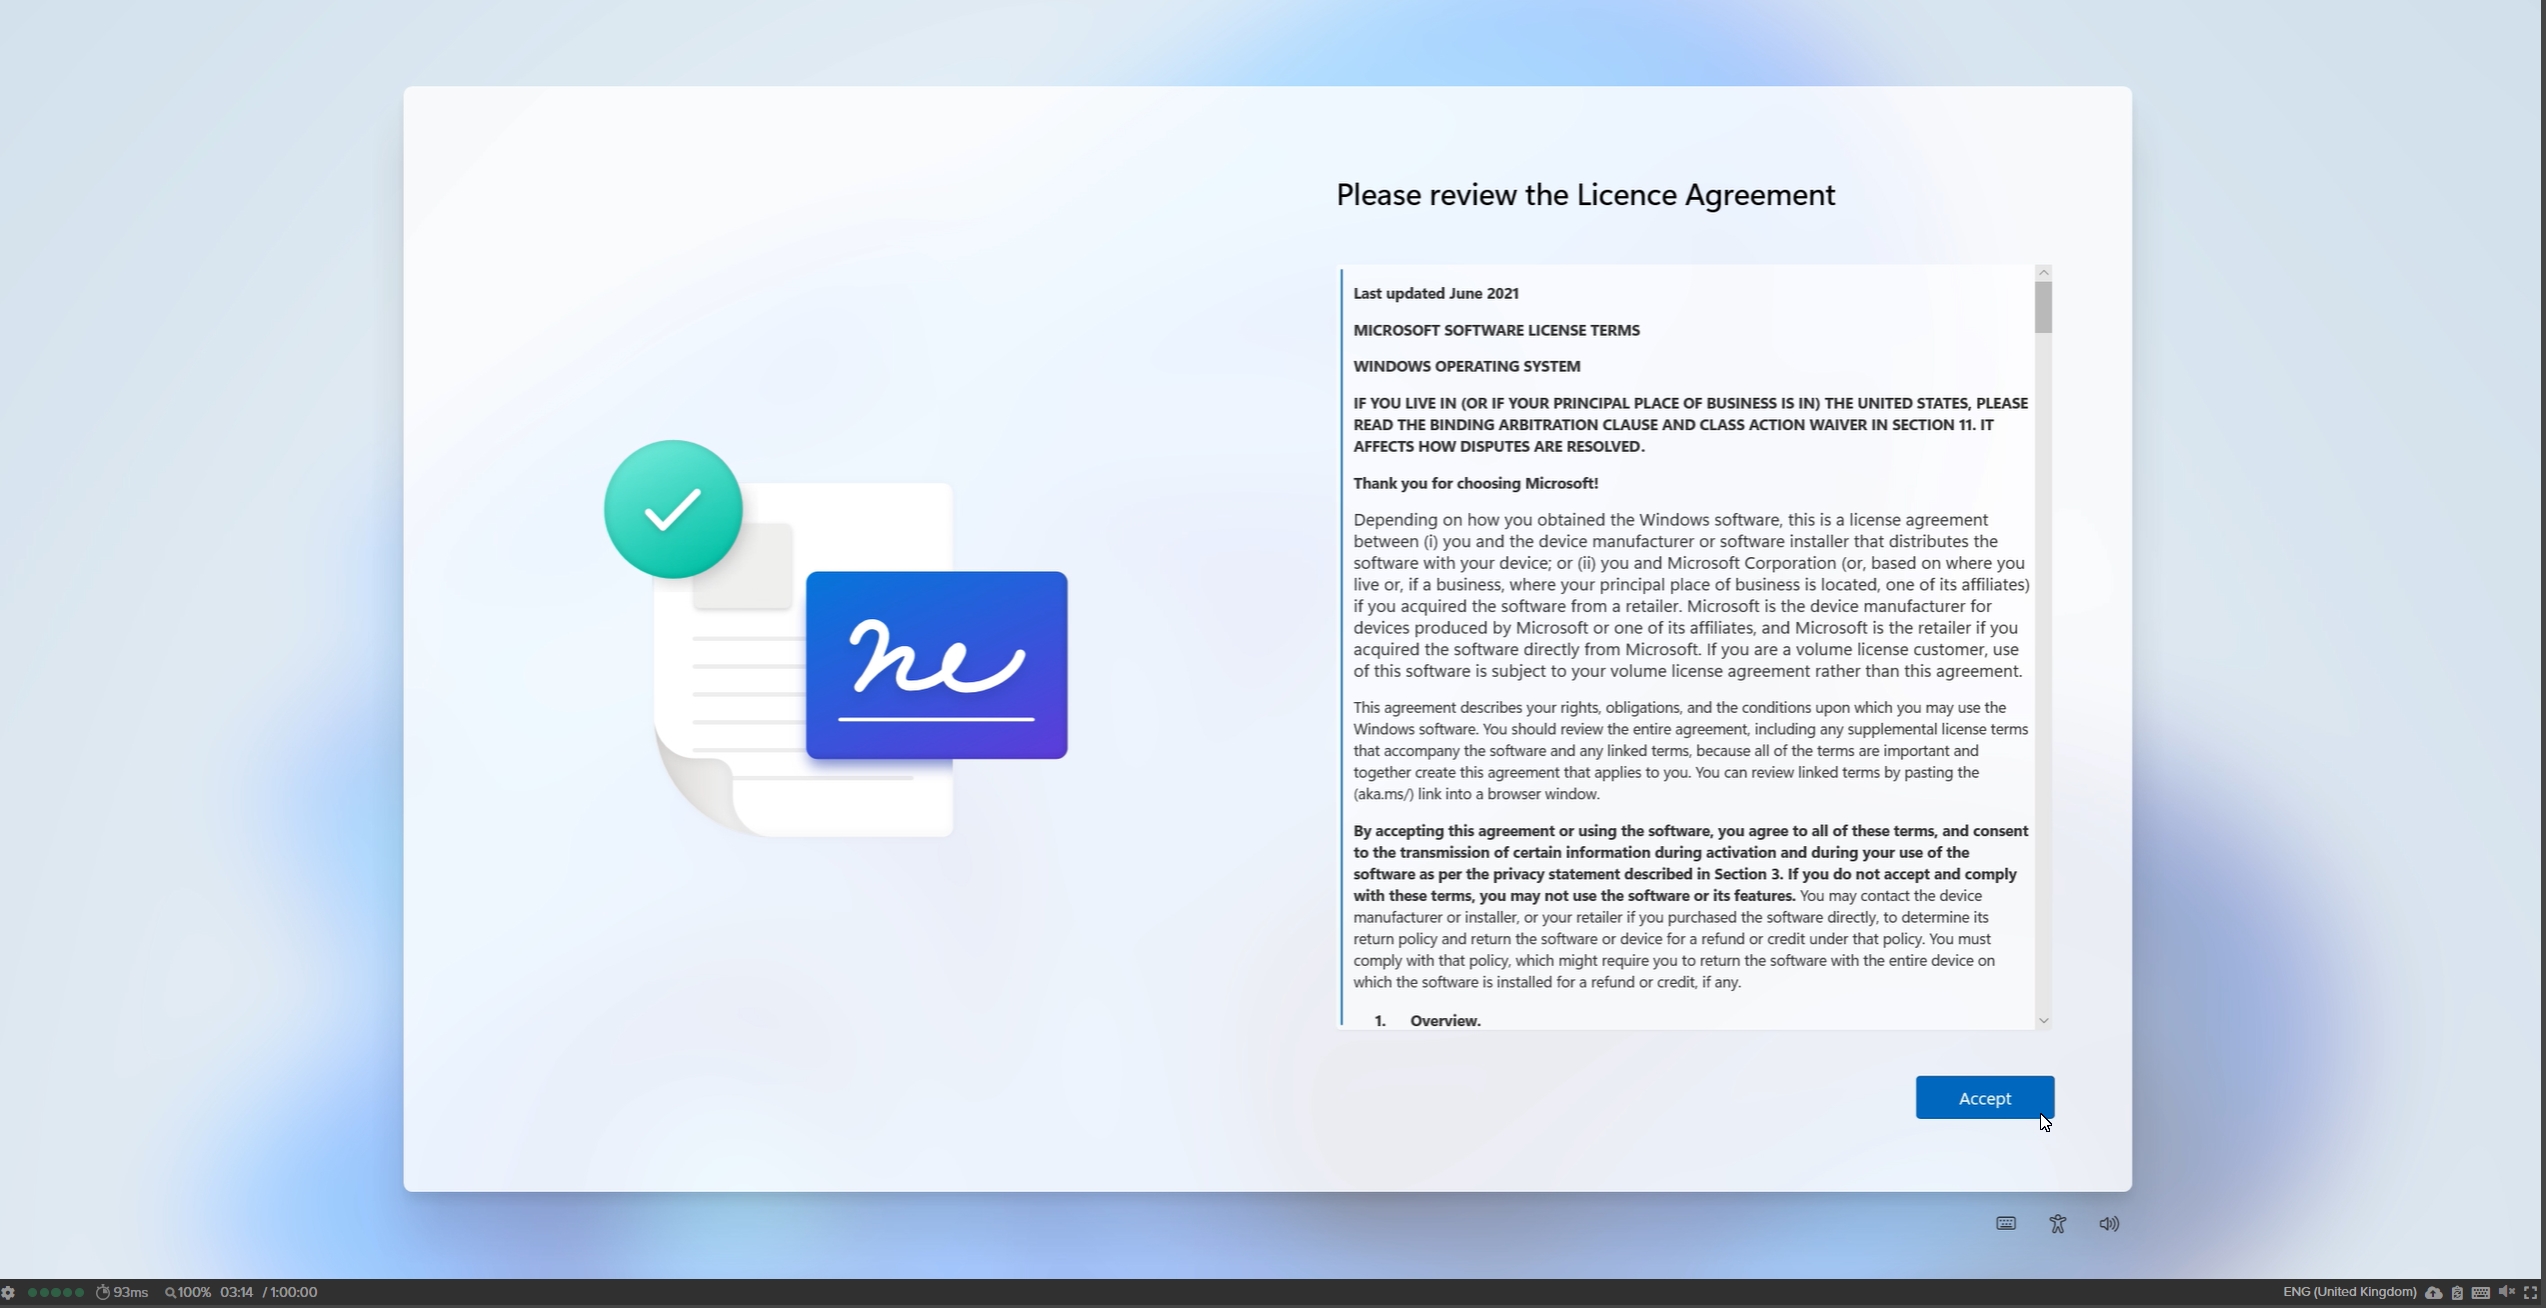Screen dimensions: 2546x1308
Task: Click 'Thank you for choosing Microsoft!' text
Action: pos(1475,483)
